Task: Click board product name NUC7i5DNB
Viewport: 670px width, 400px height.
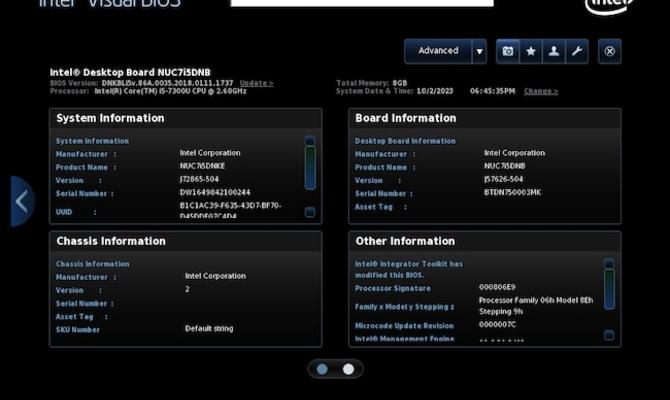Action: [x=505, y=166]
